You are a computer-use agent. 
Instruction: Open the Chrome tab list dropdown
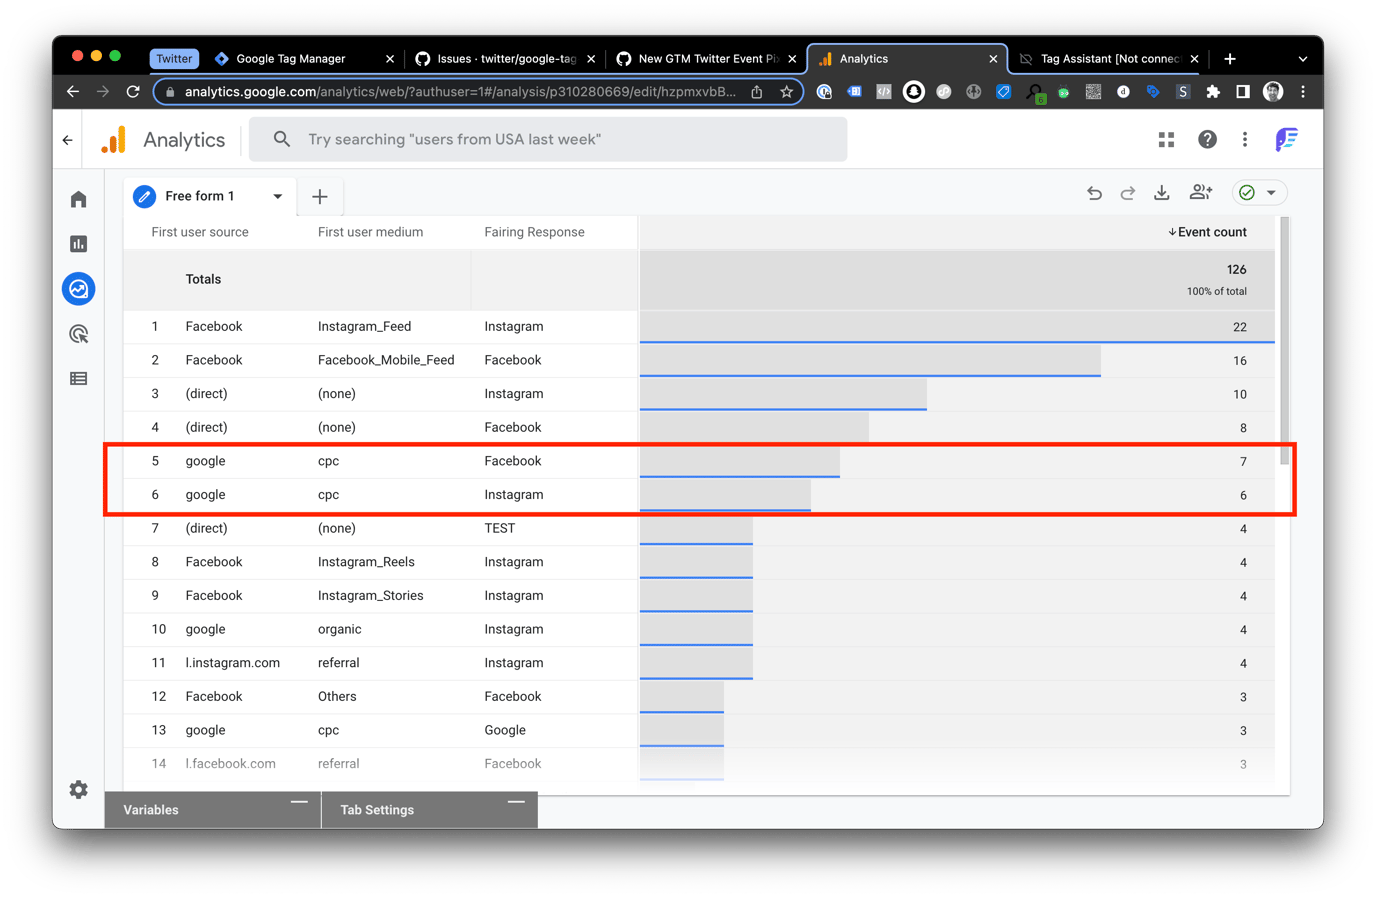click(x=1303, y=59)
